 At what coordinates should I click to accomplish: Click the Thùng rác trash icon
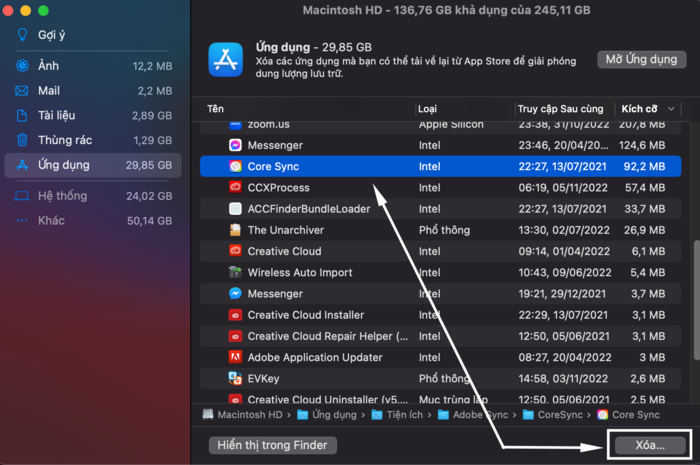[x=22, y=140]
